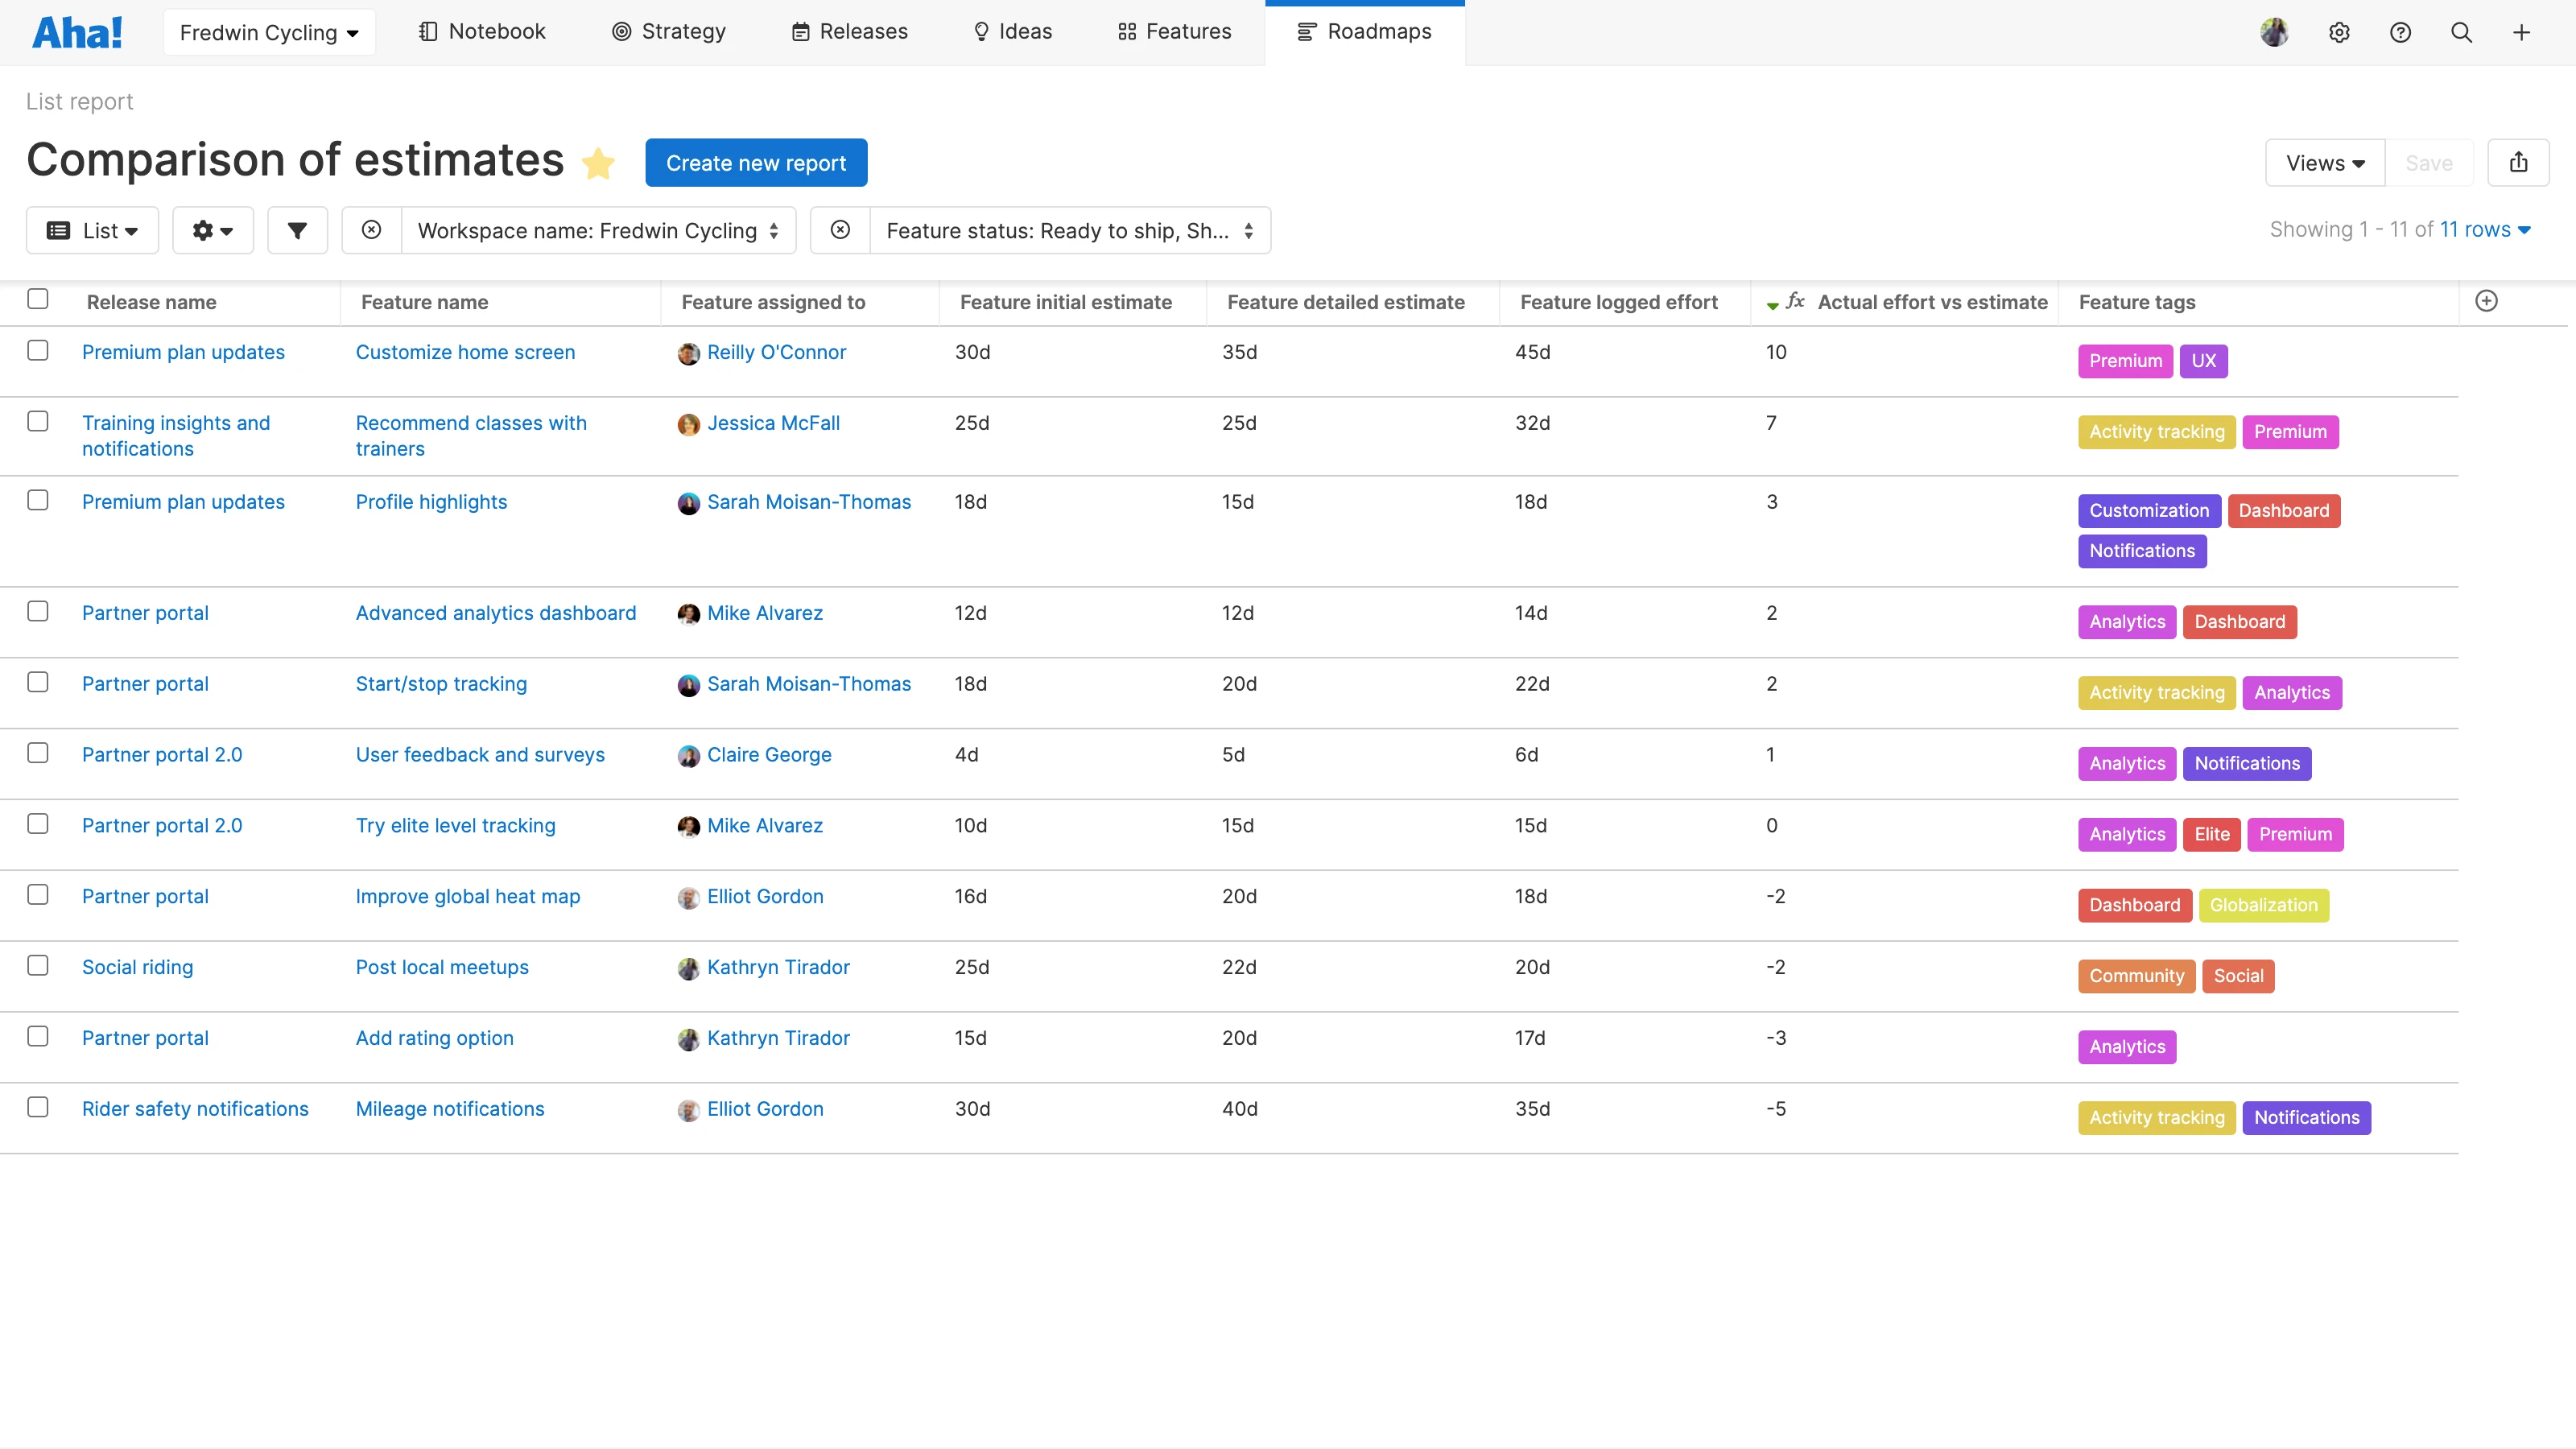Clear the Feature status filter with its X
The image size is (2576, 1449).
tap(840, 230)
